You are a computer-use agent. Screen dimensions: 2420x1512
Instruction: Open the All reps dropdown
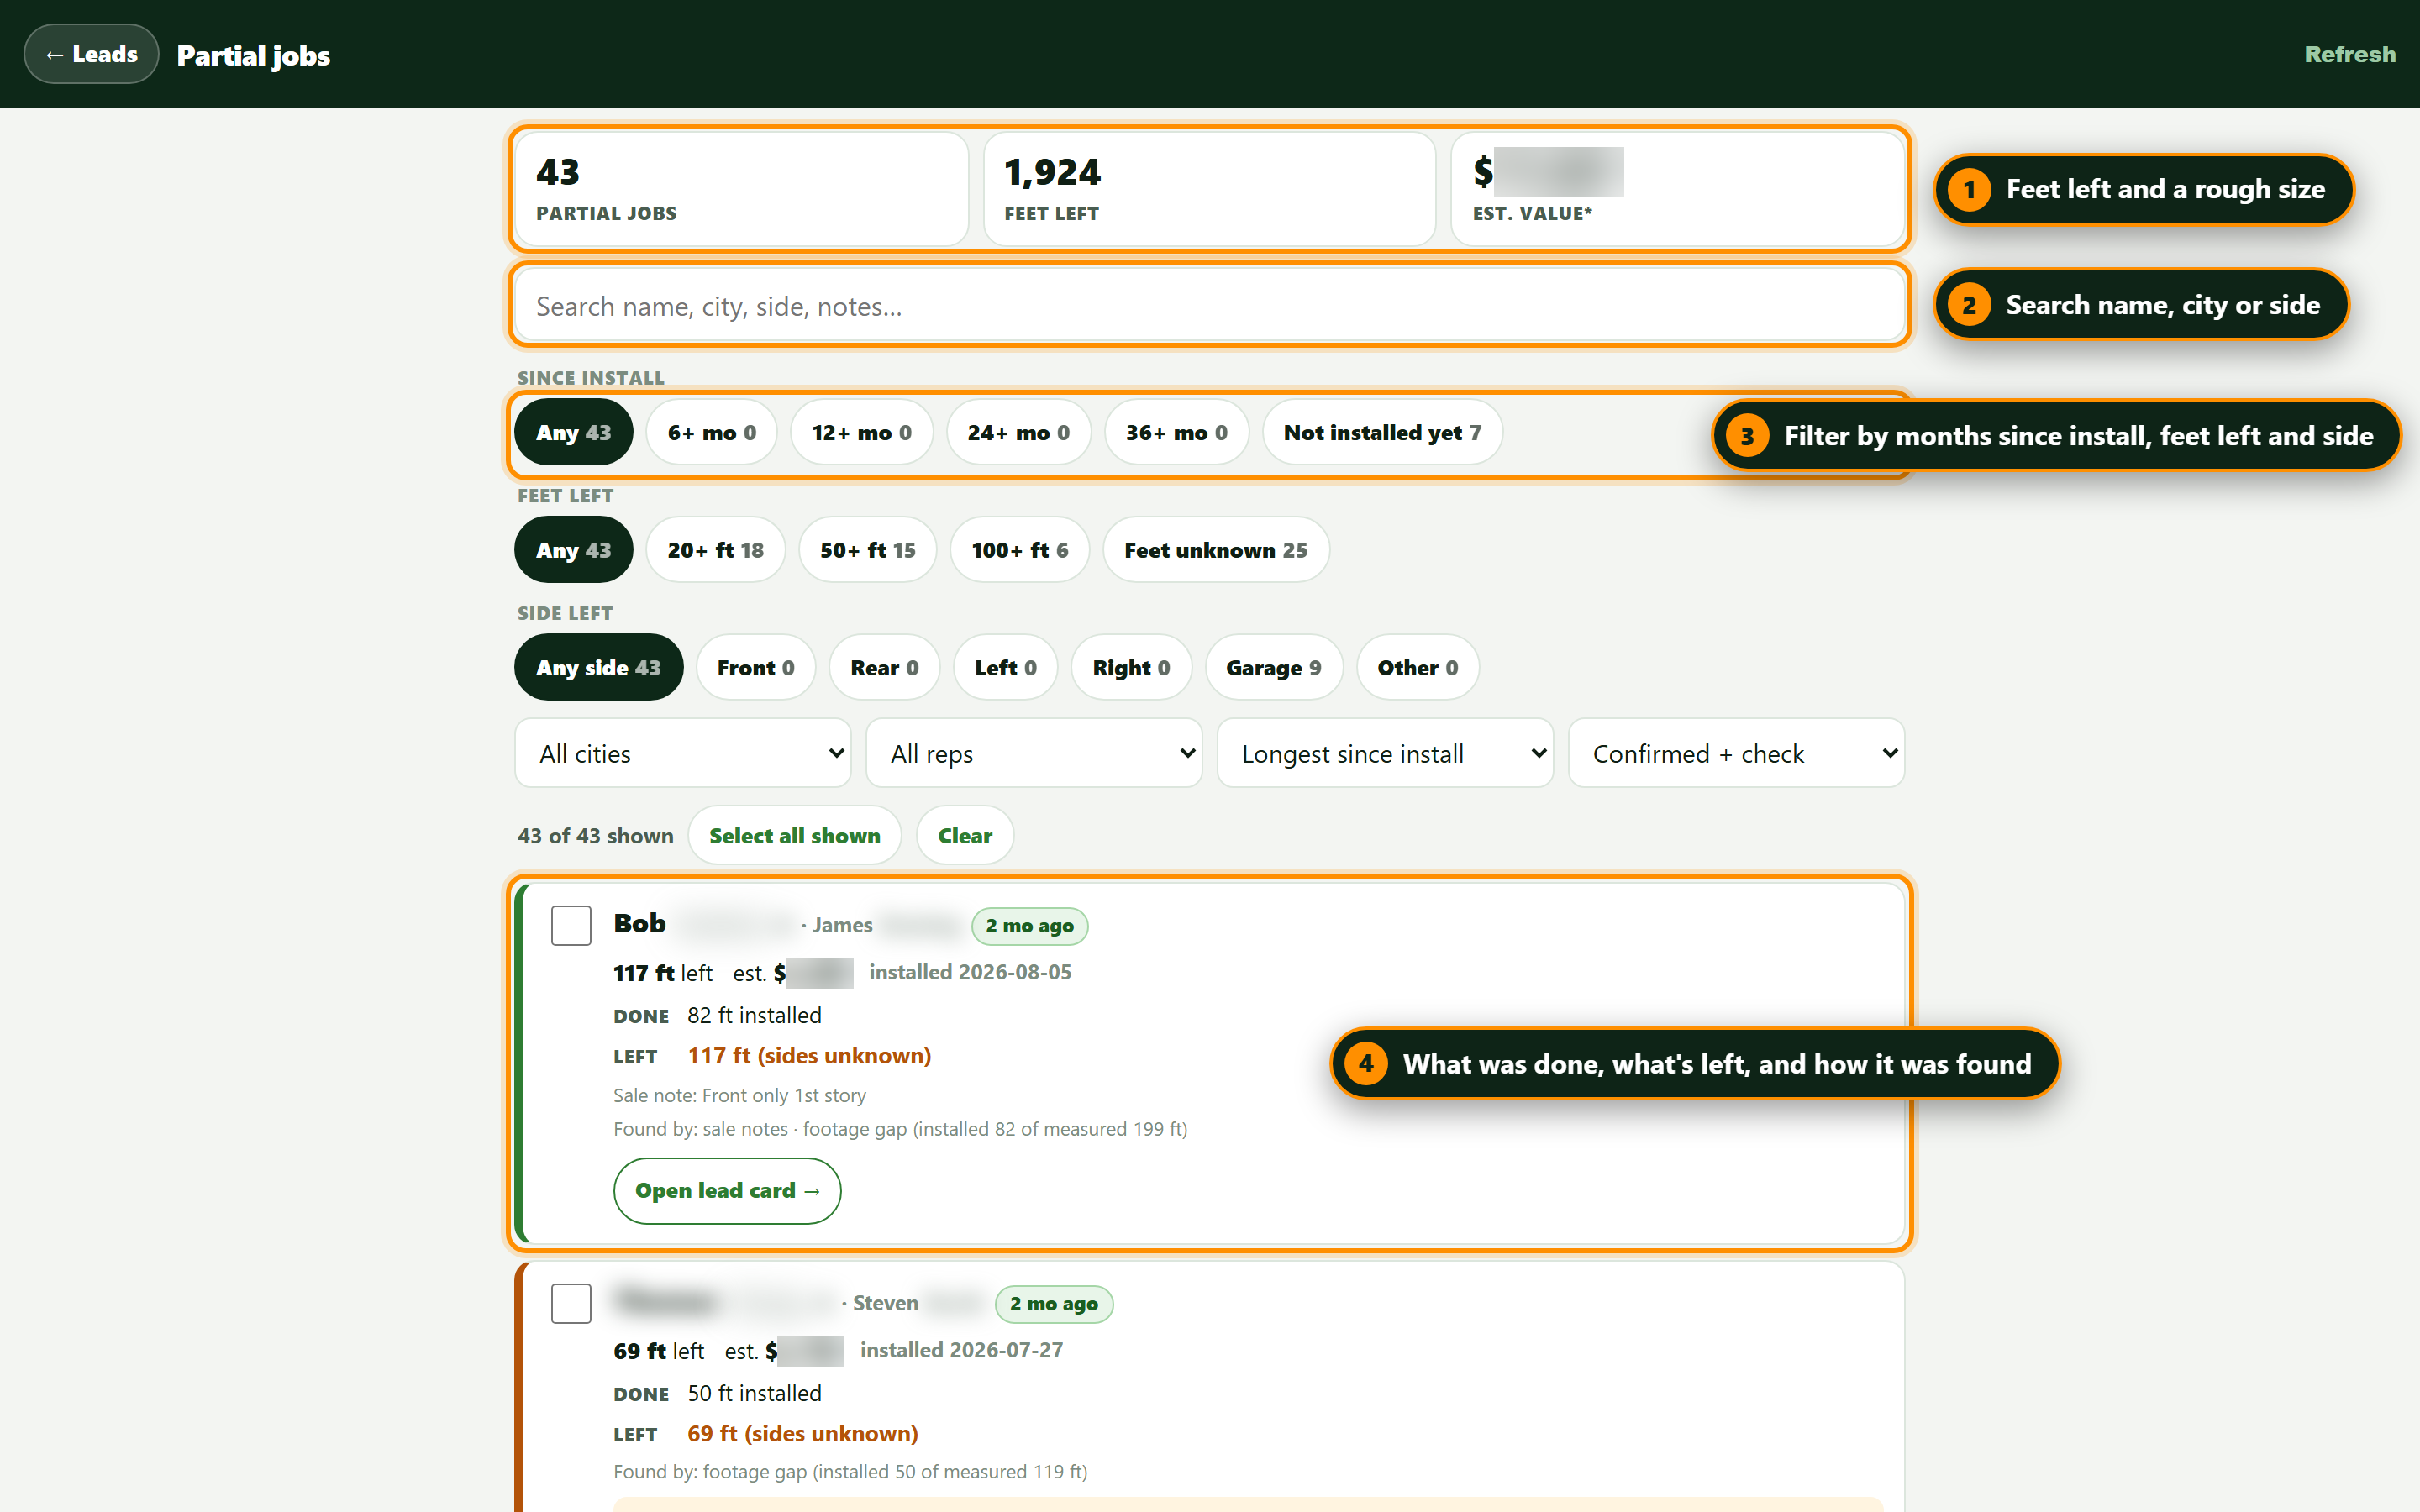(x=1034, y=753)
